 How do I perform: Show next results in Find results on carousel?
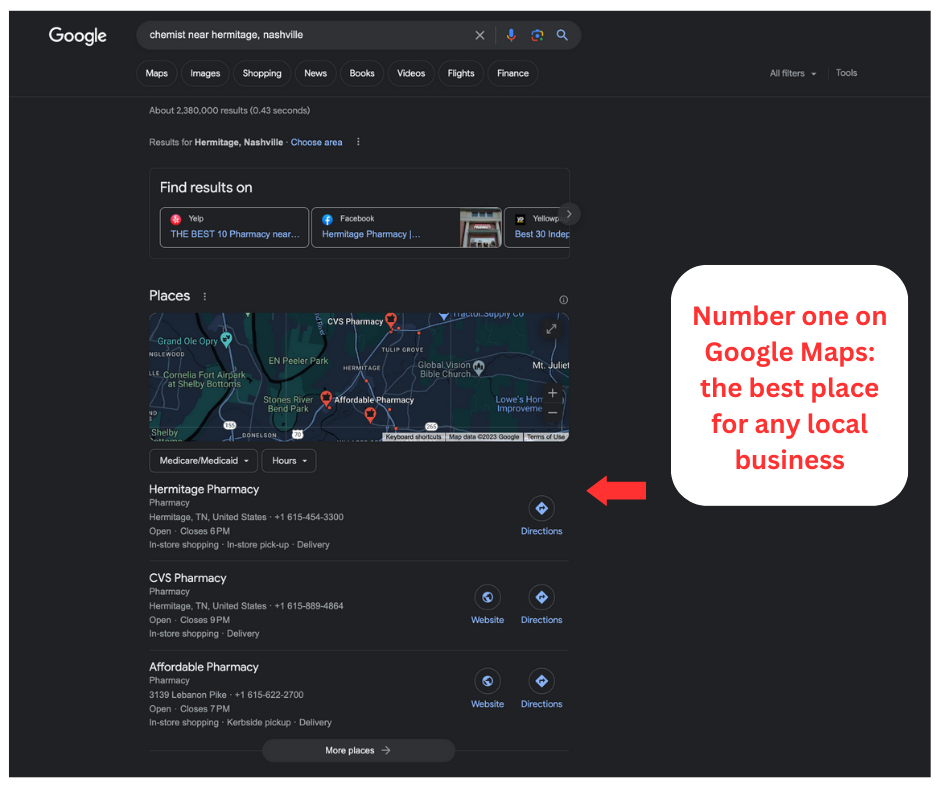[569, 214]
